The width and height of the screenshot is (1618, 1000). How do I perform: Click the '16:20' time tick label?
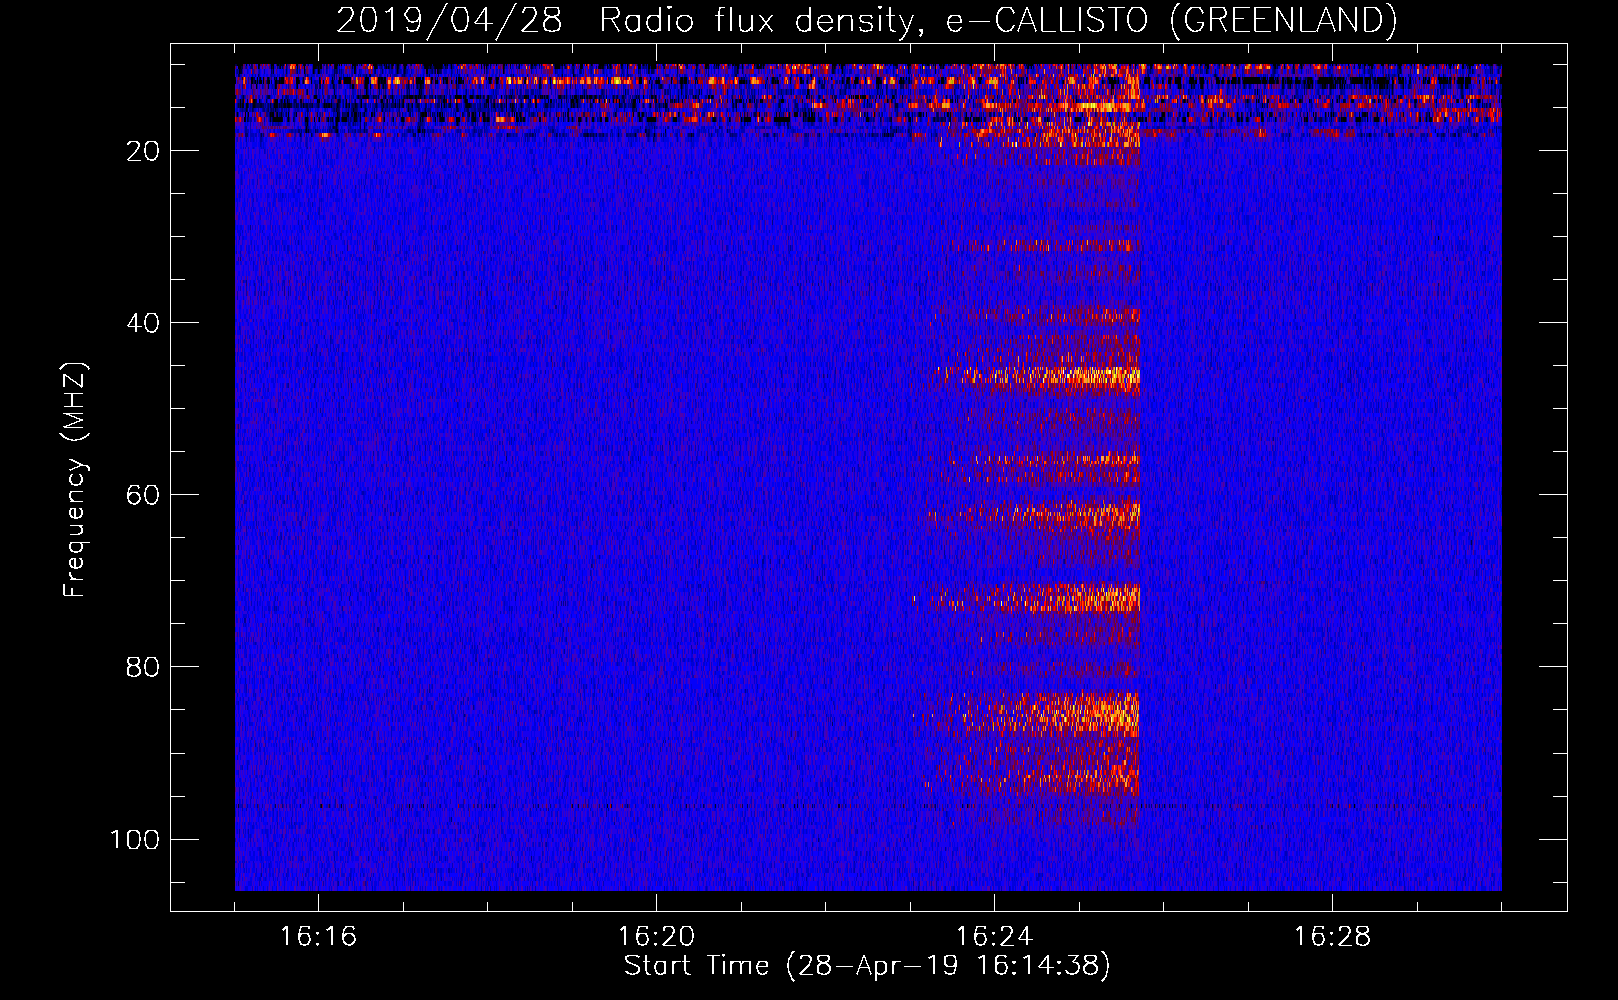(x=656, y=937)
